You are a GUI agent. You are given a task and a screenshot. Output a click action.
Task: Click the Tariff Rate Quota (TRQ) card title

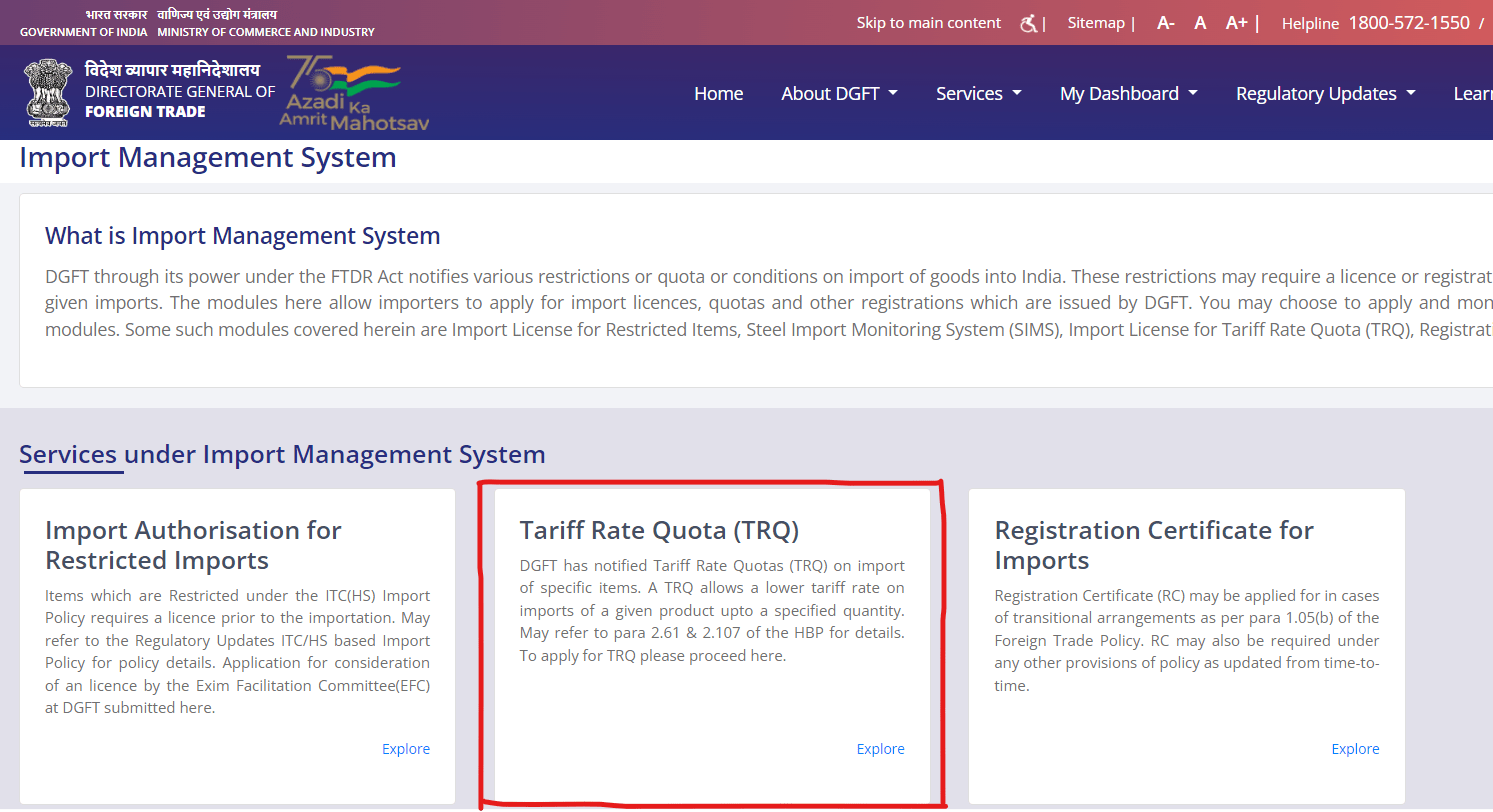coord(659,530)
